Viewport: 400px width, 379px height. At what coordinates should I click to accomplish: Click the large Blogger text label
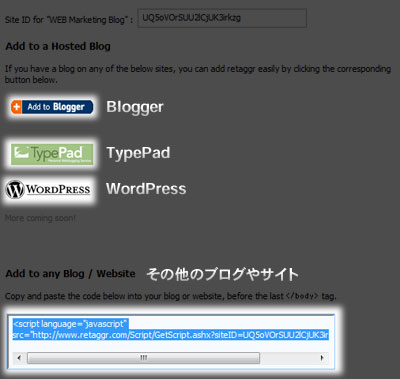135,107
